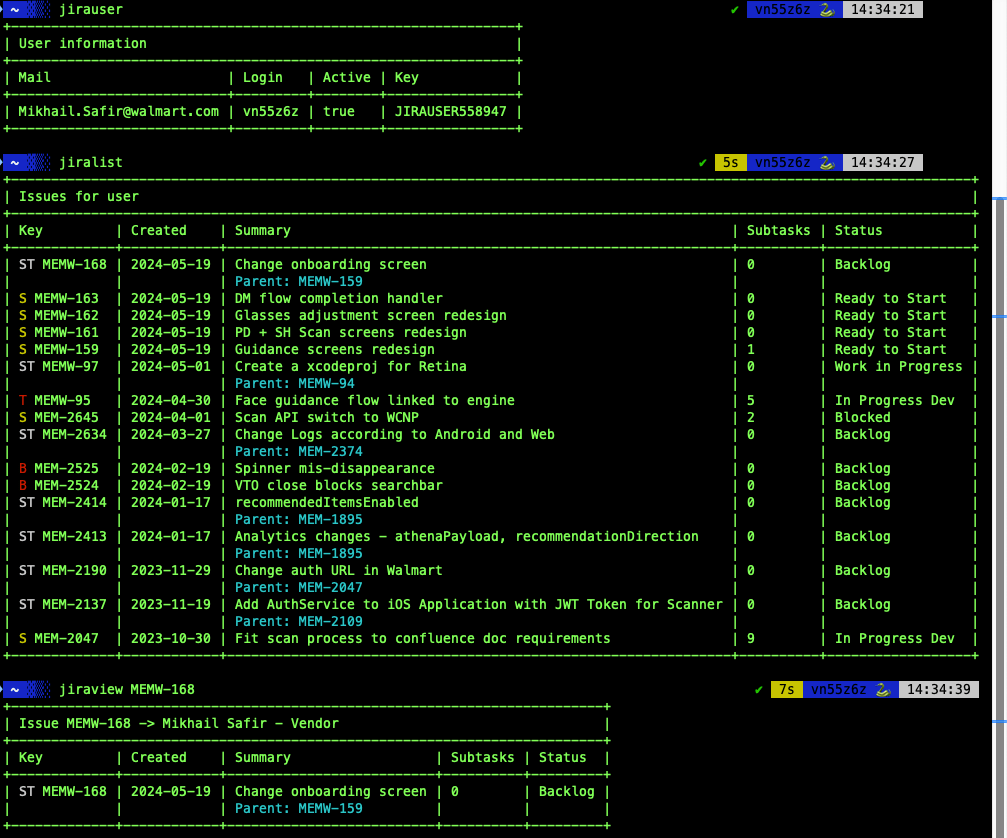1007x838 pixels.
Task: Click the red T type marker for MEMW-95
Action: pos(23,400)
